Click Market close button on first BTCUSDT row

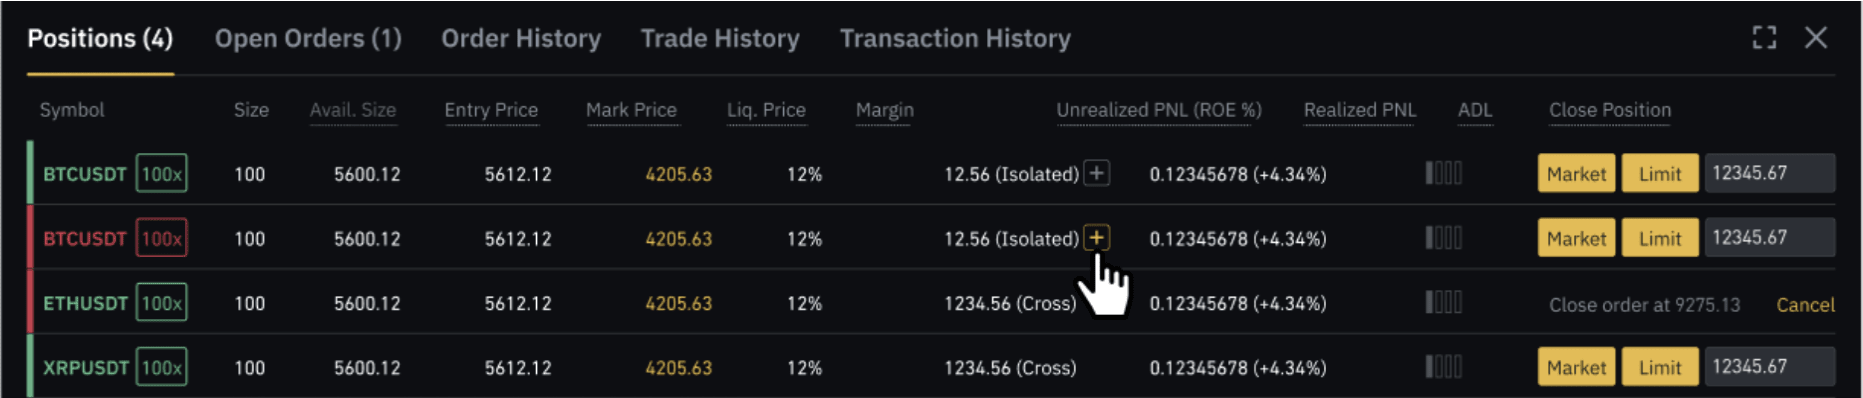[1576, 173]
